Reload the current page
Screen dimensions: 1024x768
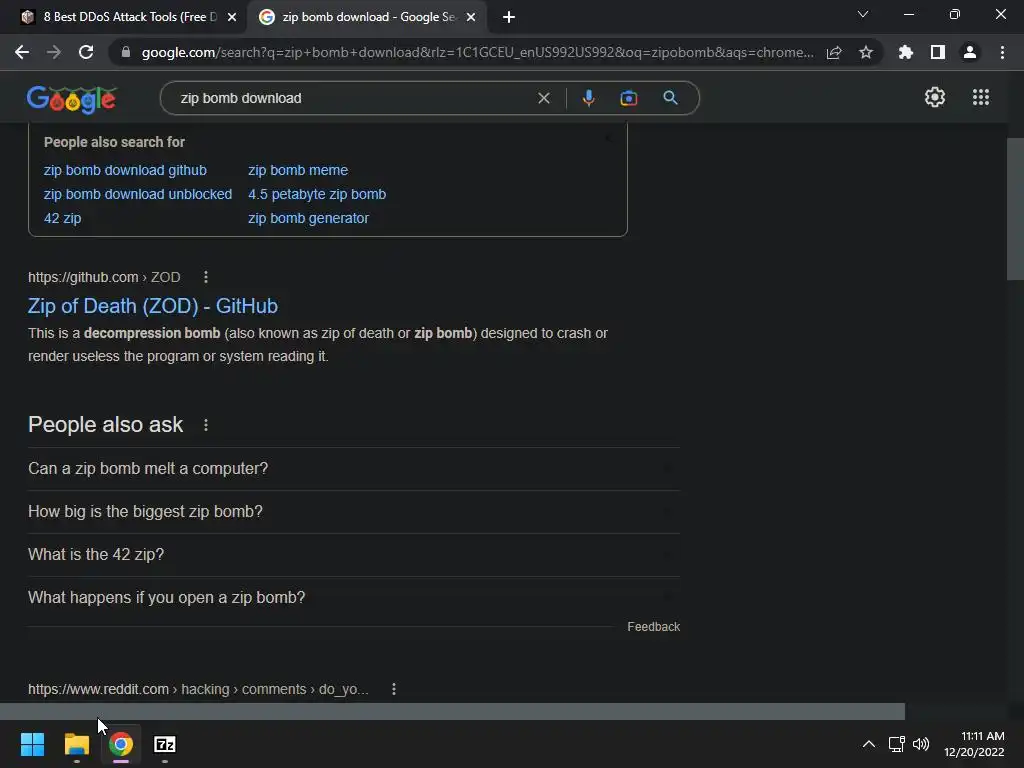click(86, 52)
